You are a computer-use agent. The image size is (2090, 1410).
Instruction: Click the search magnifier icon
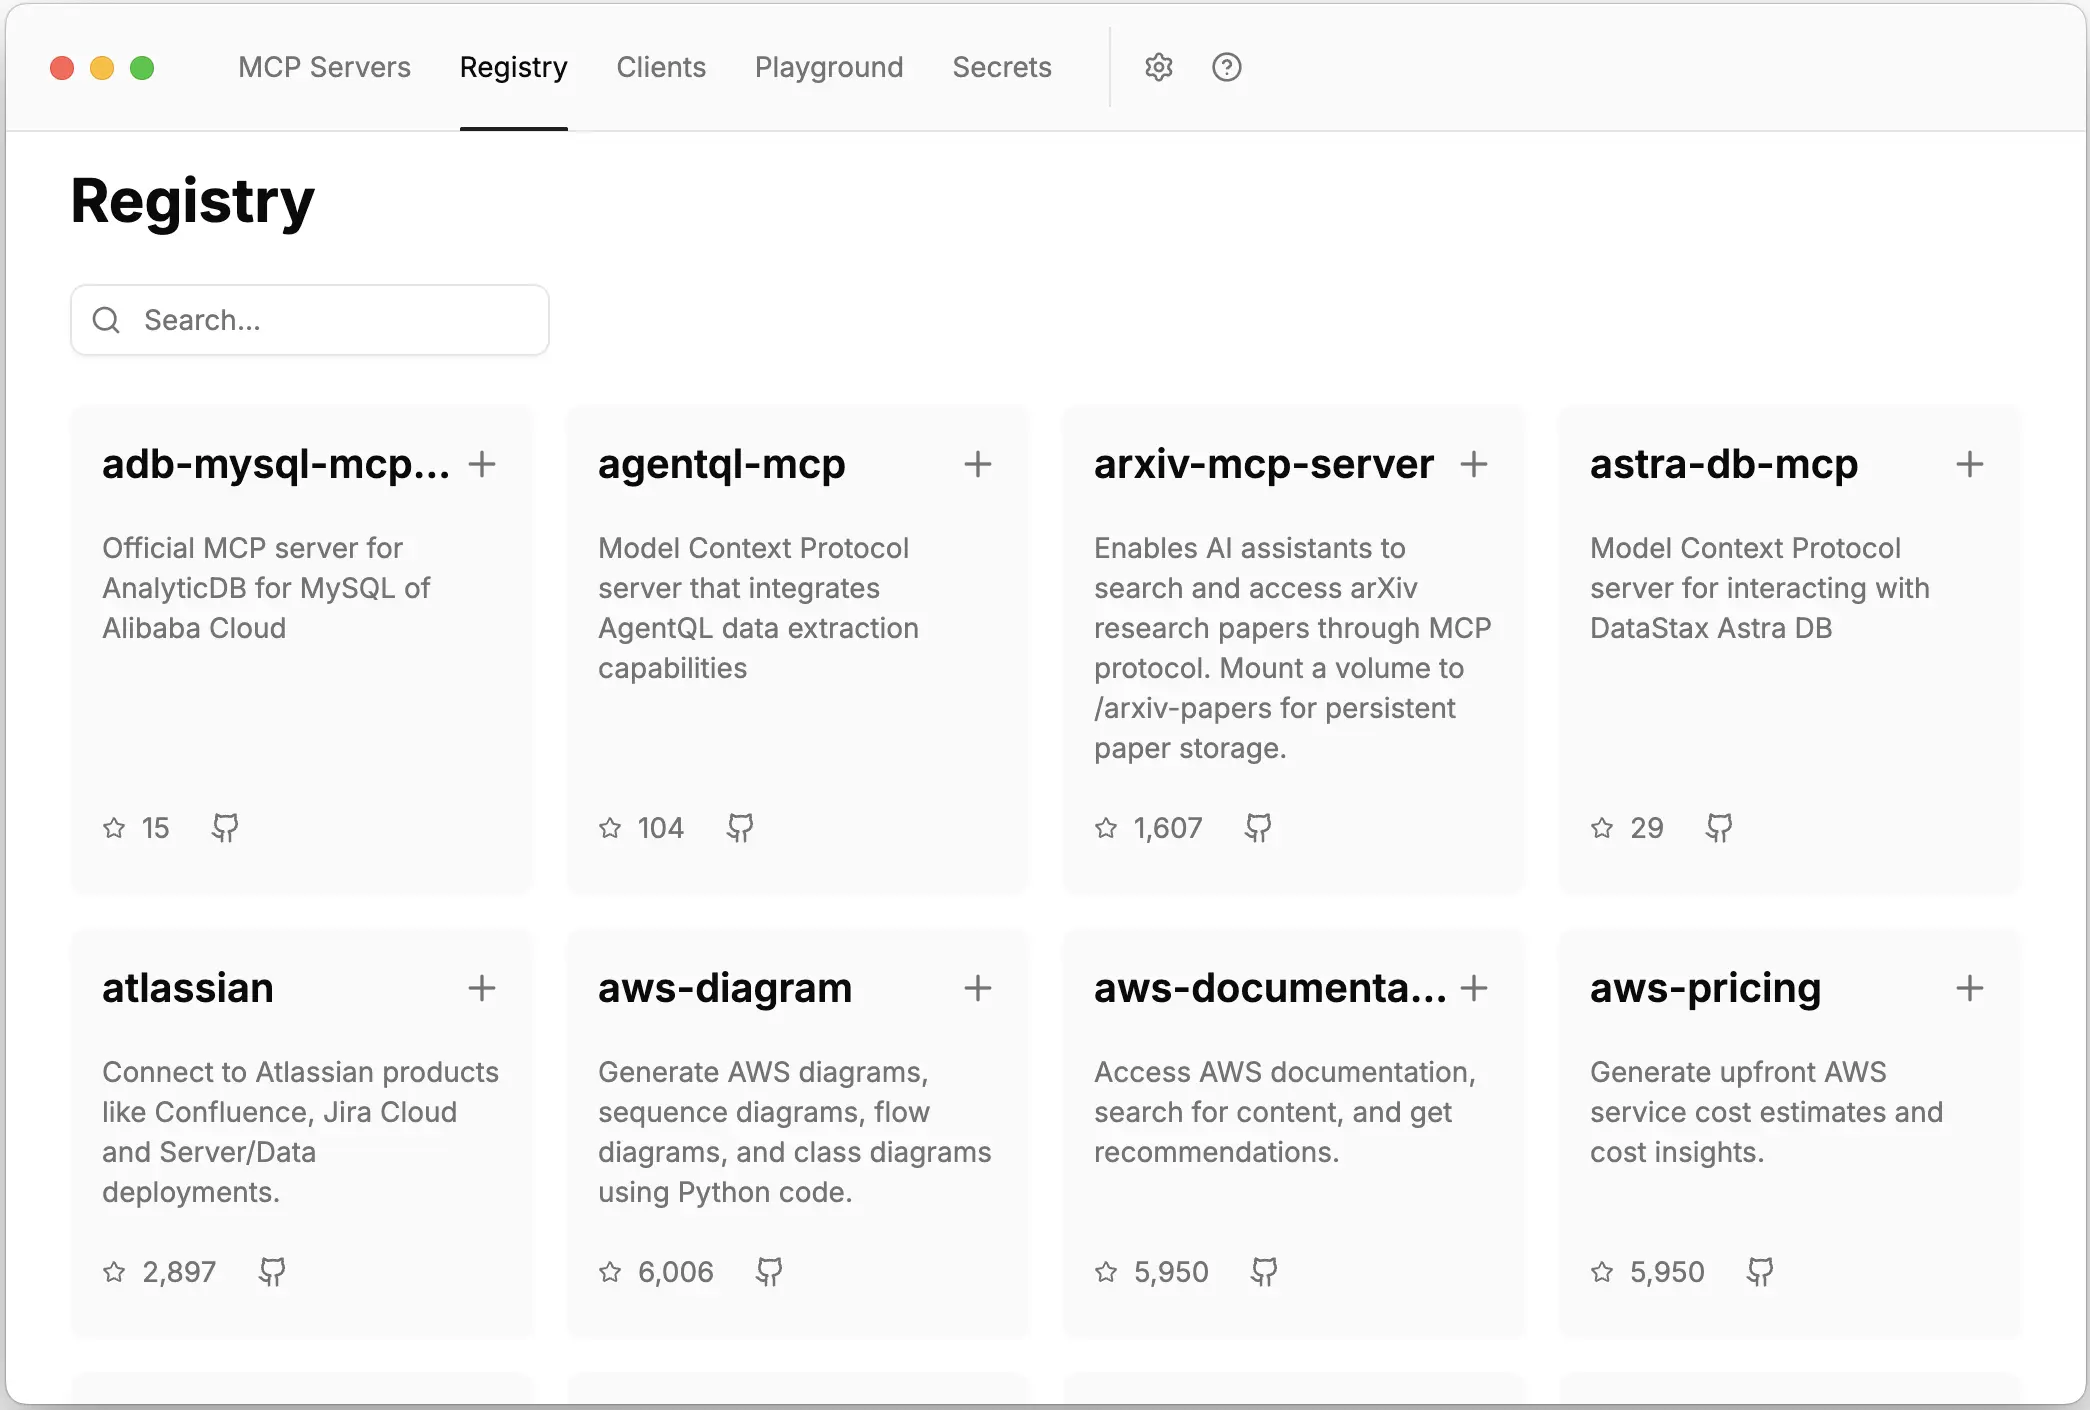pyautogui.click(x=106, y=319)
